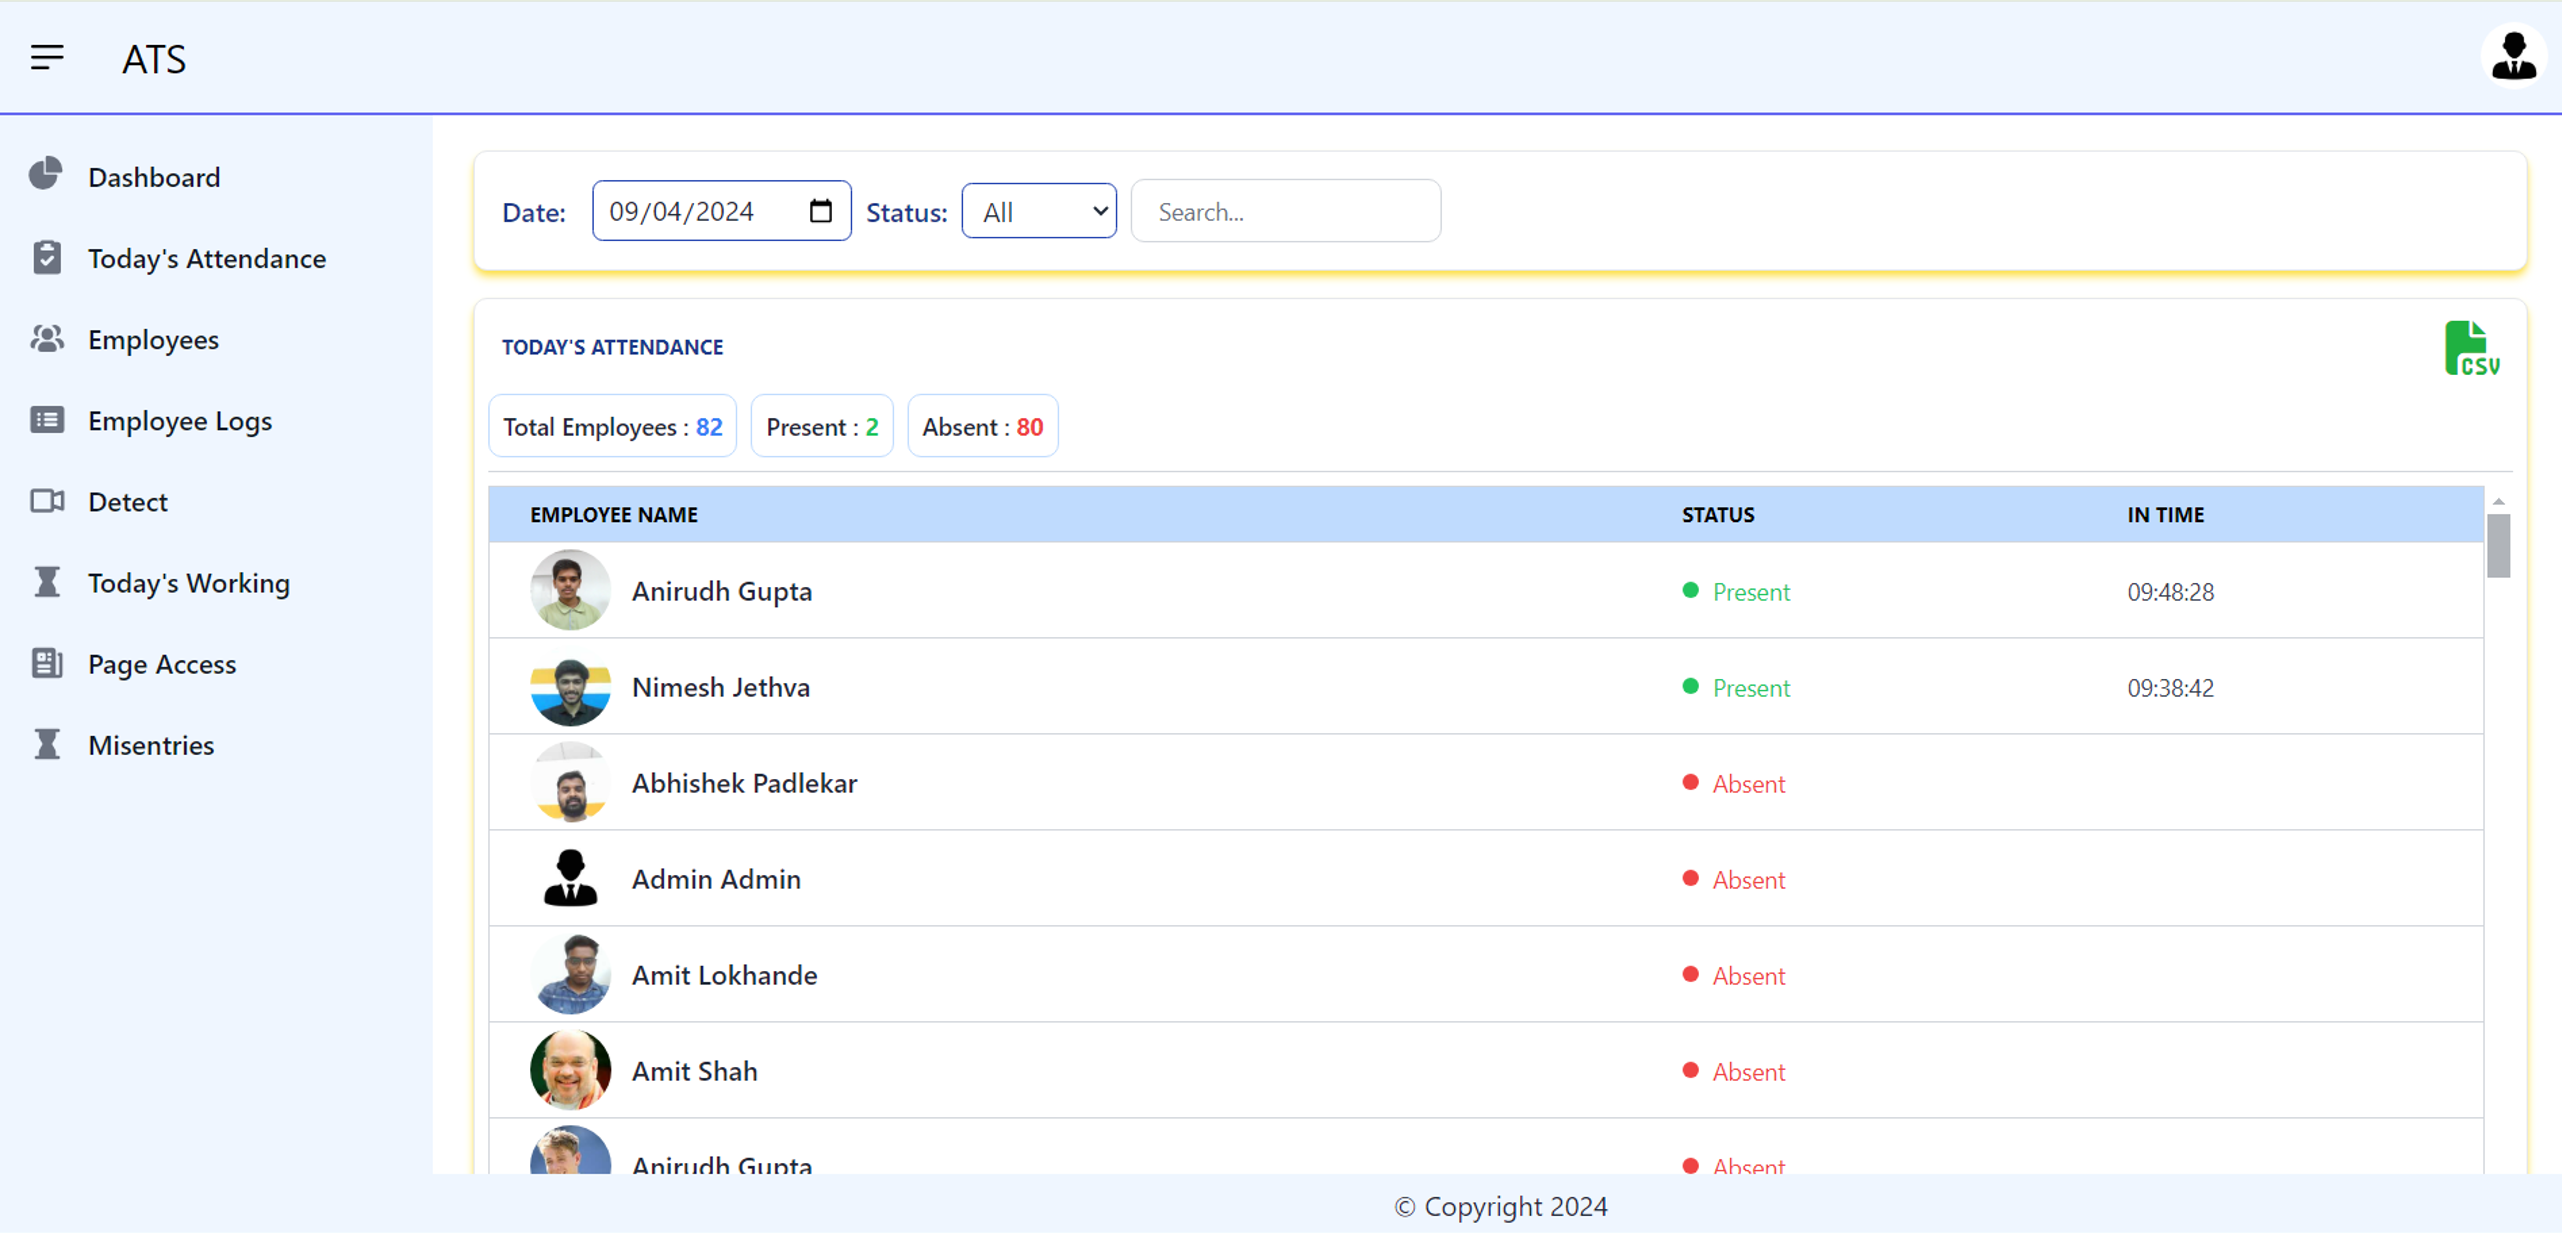Click the Detect camera icon

pos(46,501)
